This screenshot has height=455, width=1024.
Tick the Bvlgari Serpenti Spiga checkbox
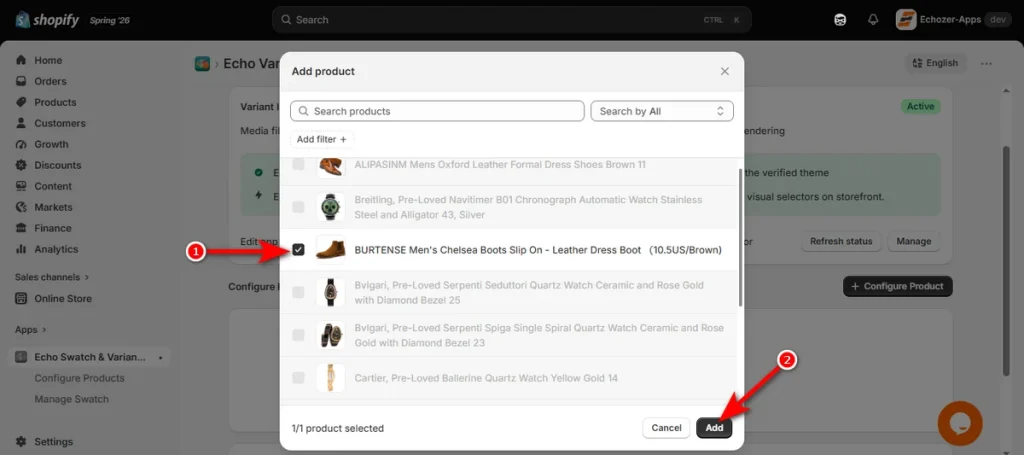coord(298,335)
